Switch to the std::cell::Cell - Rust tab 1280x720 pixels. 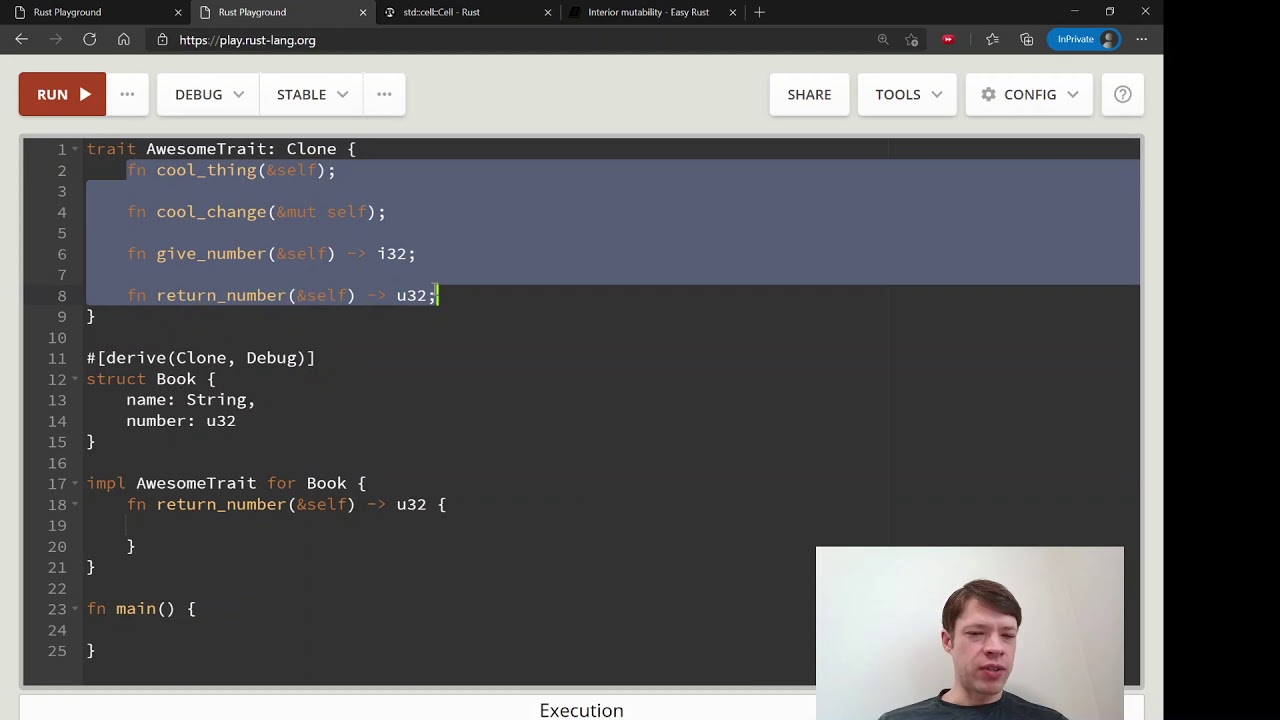(465, 12)
